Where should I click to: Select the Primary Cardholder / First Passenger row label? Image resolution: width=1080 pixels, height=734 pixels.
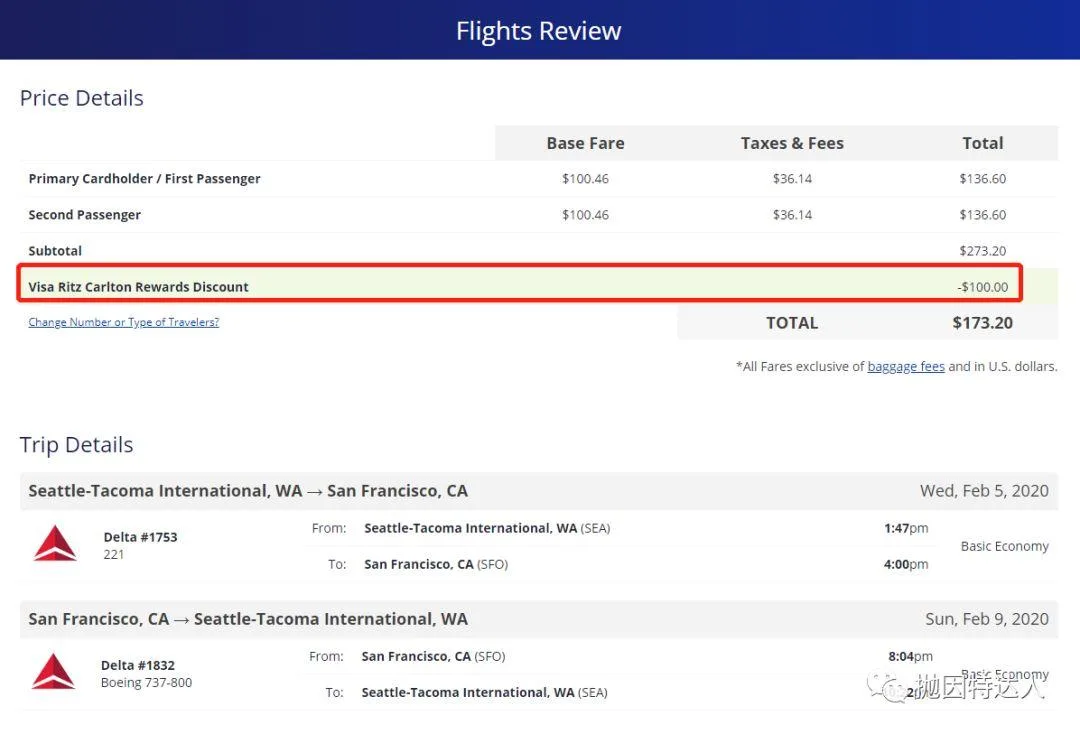(x=145, y=179)
